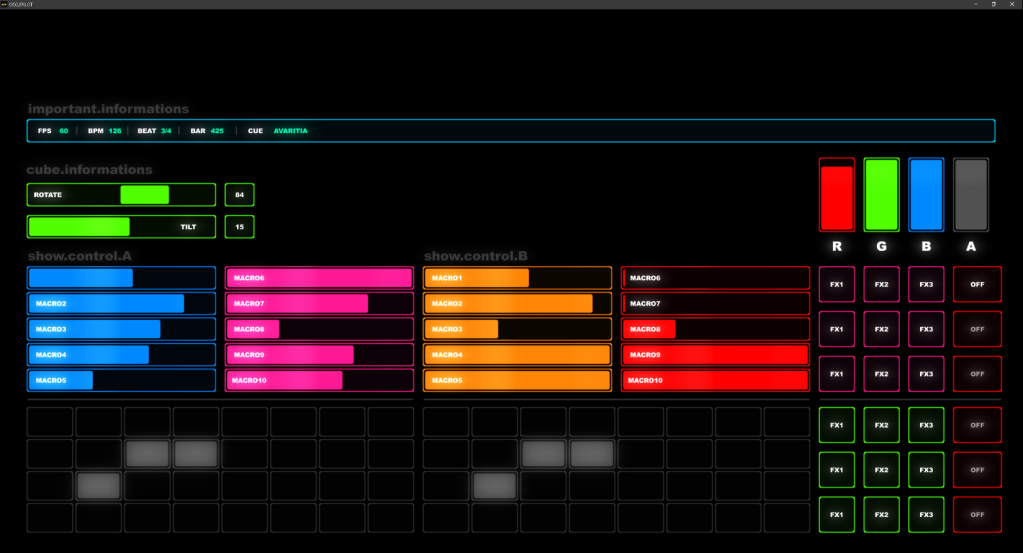Click the green G color fader
1023x553 pixels.
pyautogui.click(x=881, y=195)
